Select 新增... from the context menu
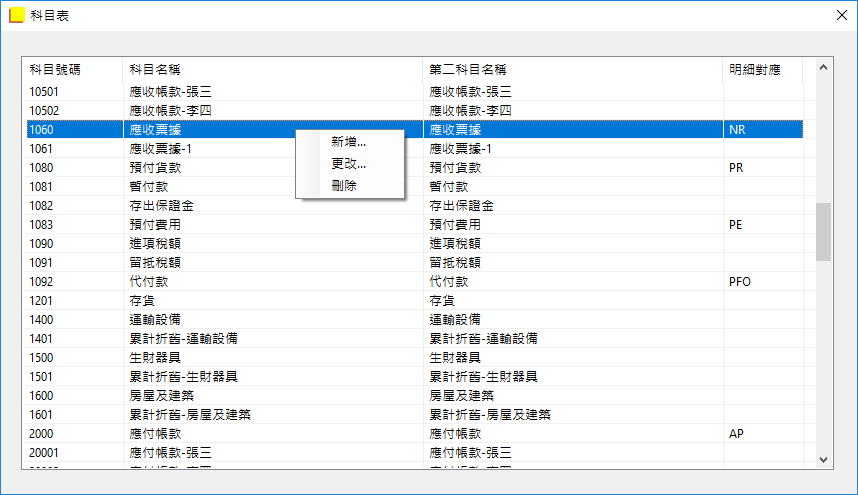Viewport: 858px width, 495px height. coord(349,142)
